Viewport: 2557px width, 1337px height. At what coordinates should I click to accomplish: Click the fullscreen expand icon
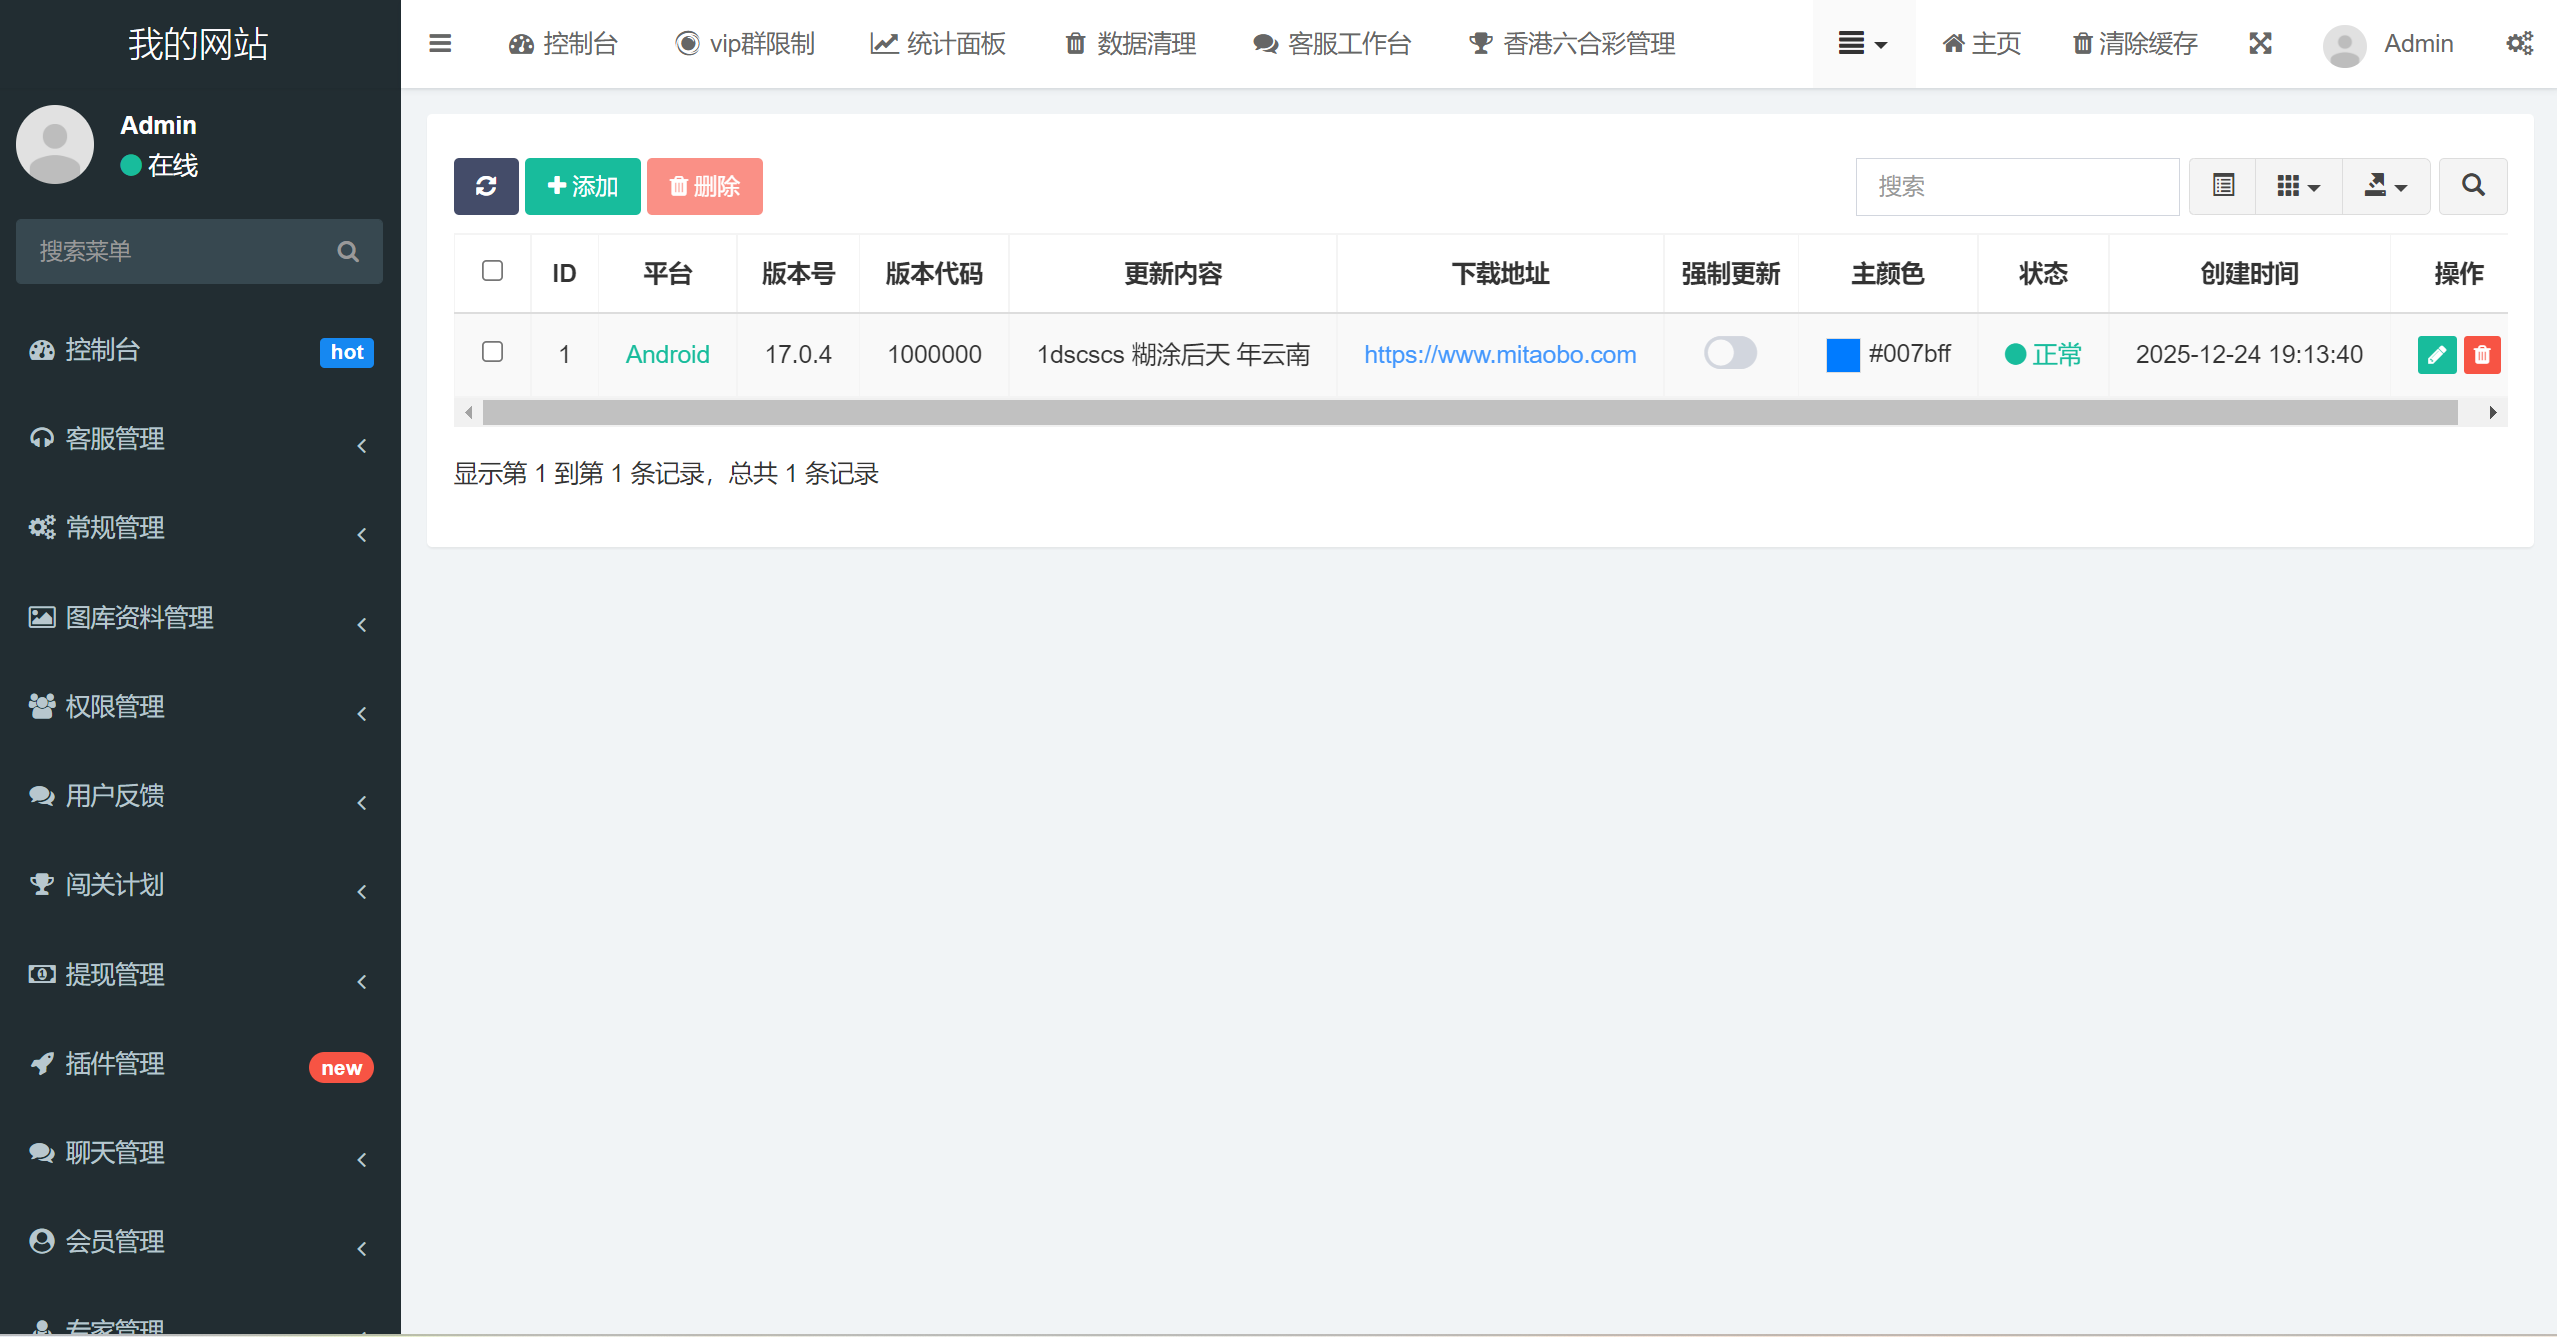click(x=2260, y=44)
